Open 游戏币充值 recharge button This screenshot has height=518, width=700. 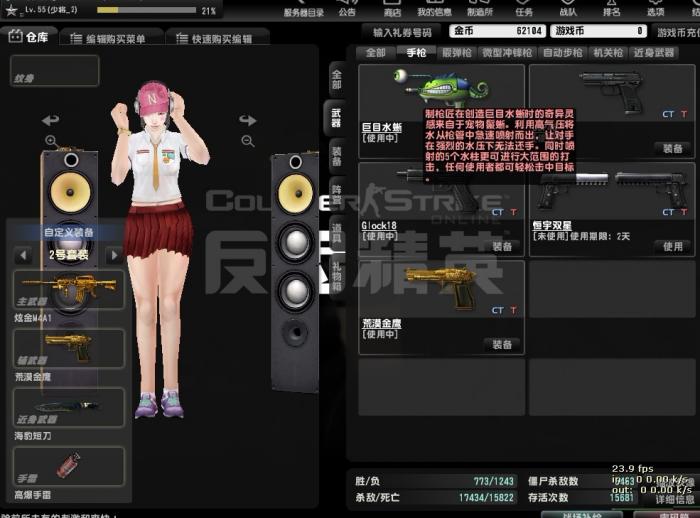click(x=676, y=32)
